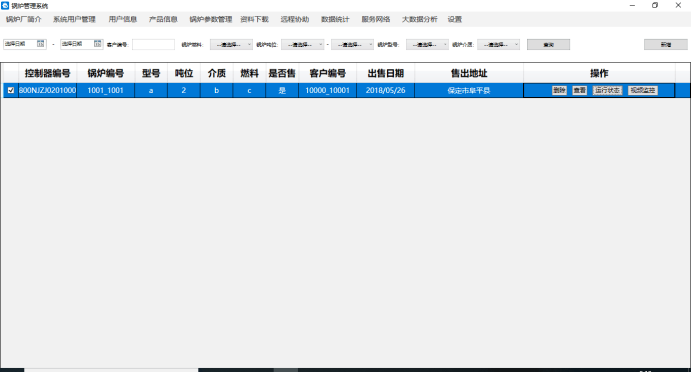This screenshot has height=373, width=692.
Task: Open the 系统用户管理 menu
Action: tap(74, 19)
